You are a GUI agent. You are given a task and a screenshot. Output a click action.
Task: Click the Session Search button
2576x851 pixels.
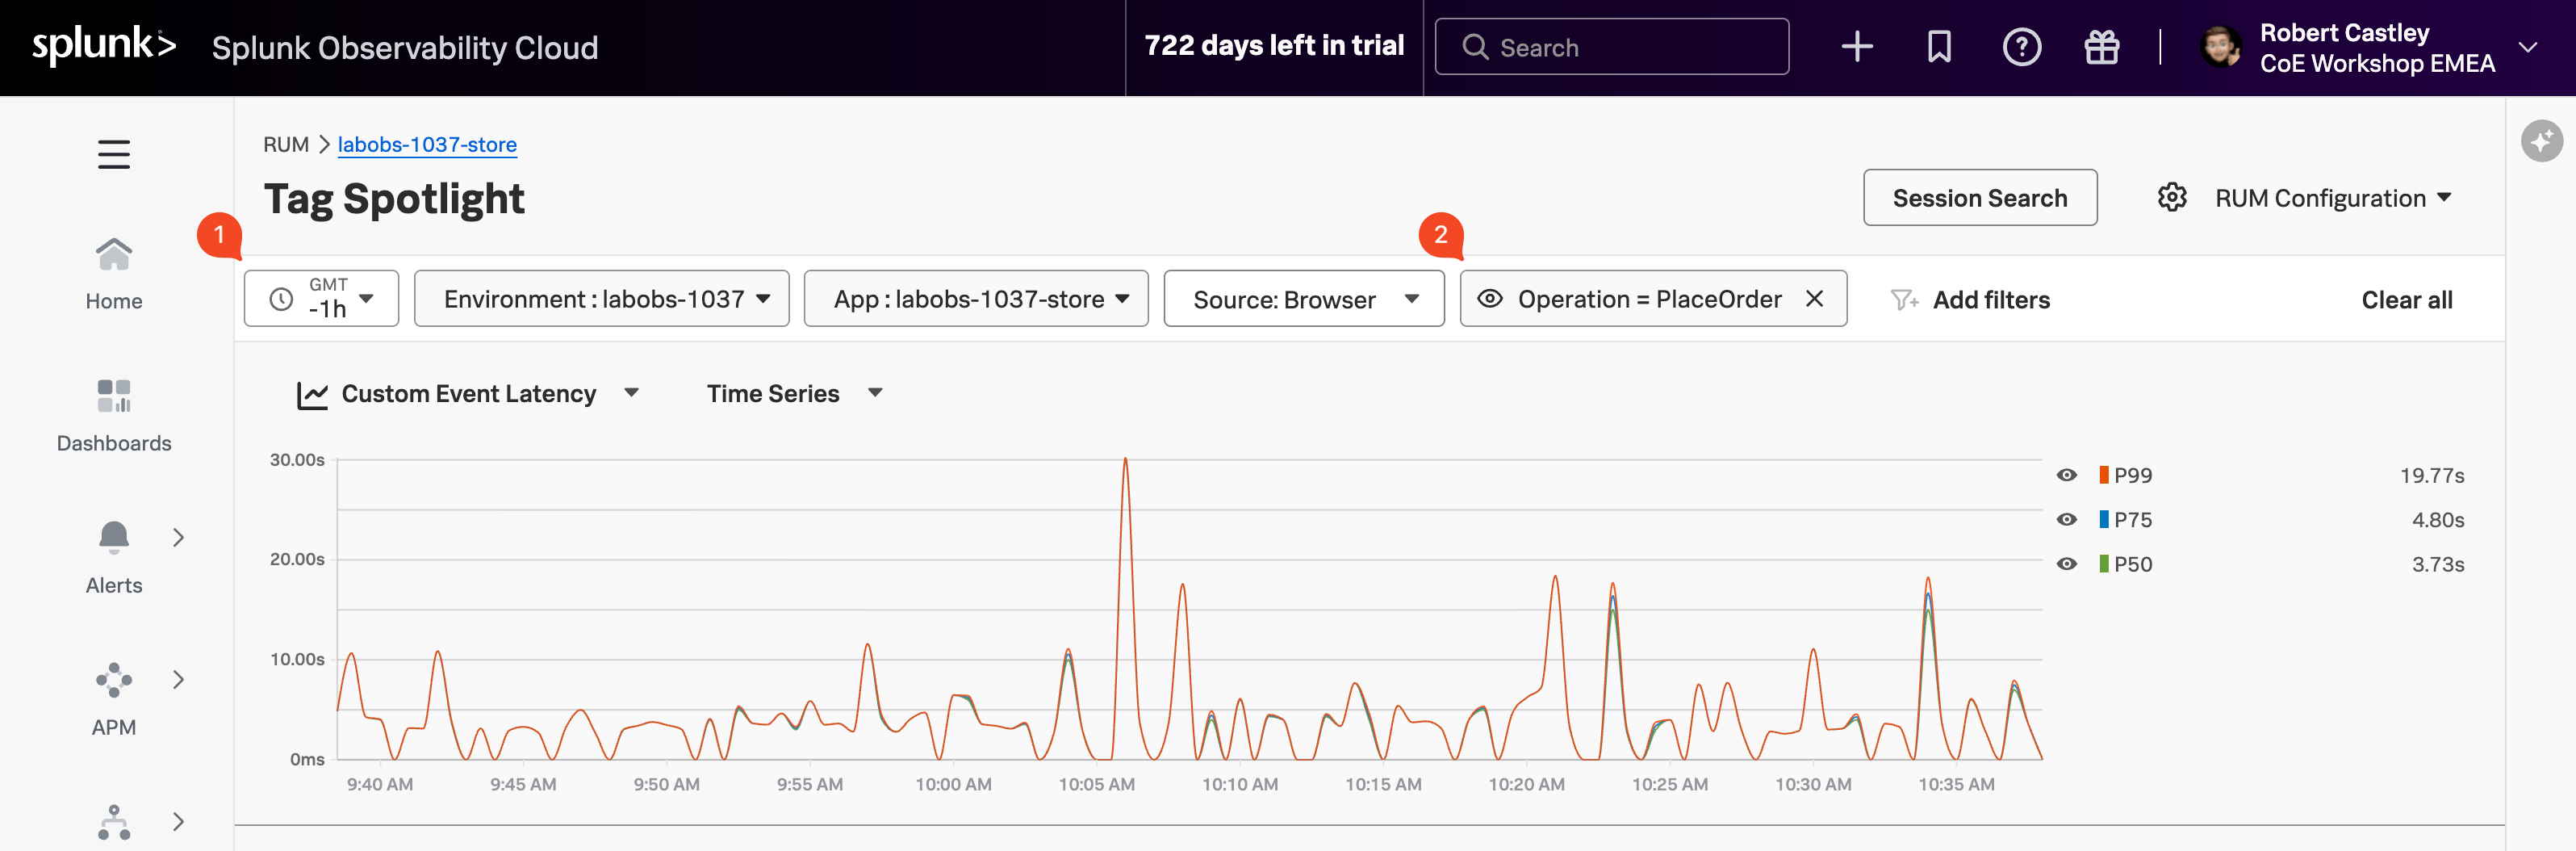coord(1979,198)
